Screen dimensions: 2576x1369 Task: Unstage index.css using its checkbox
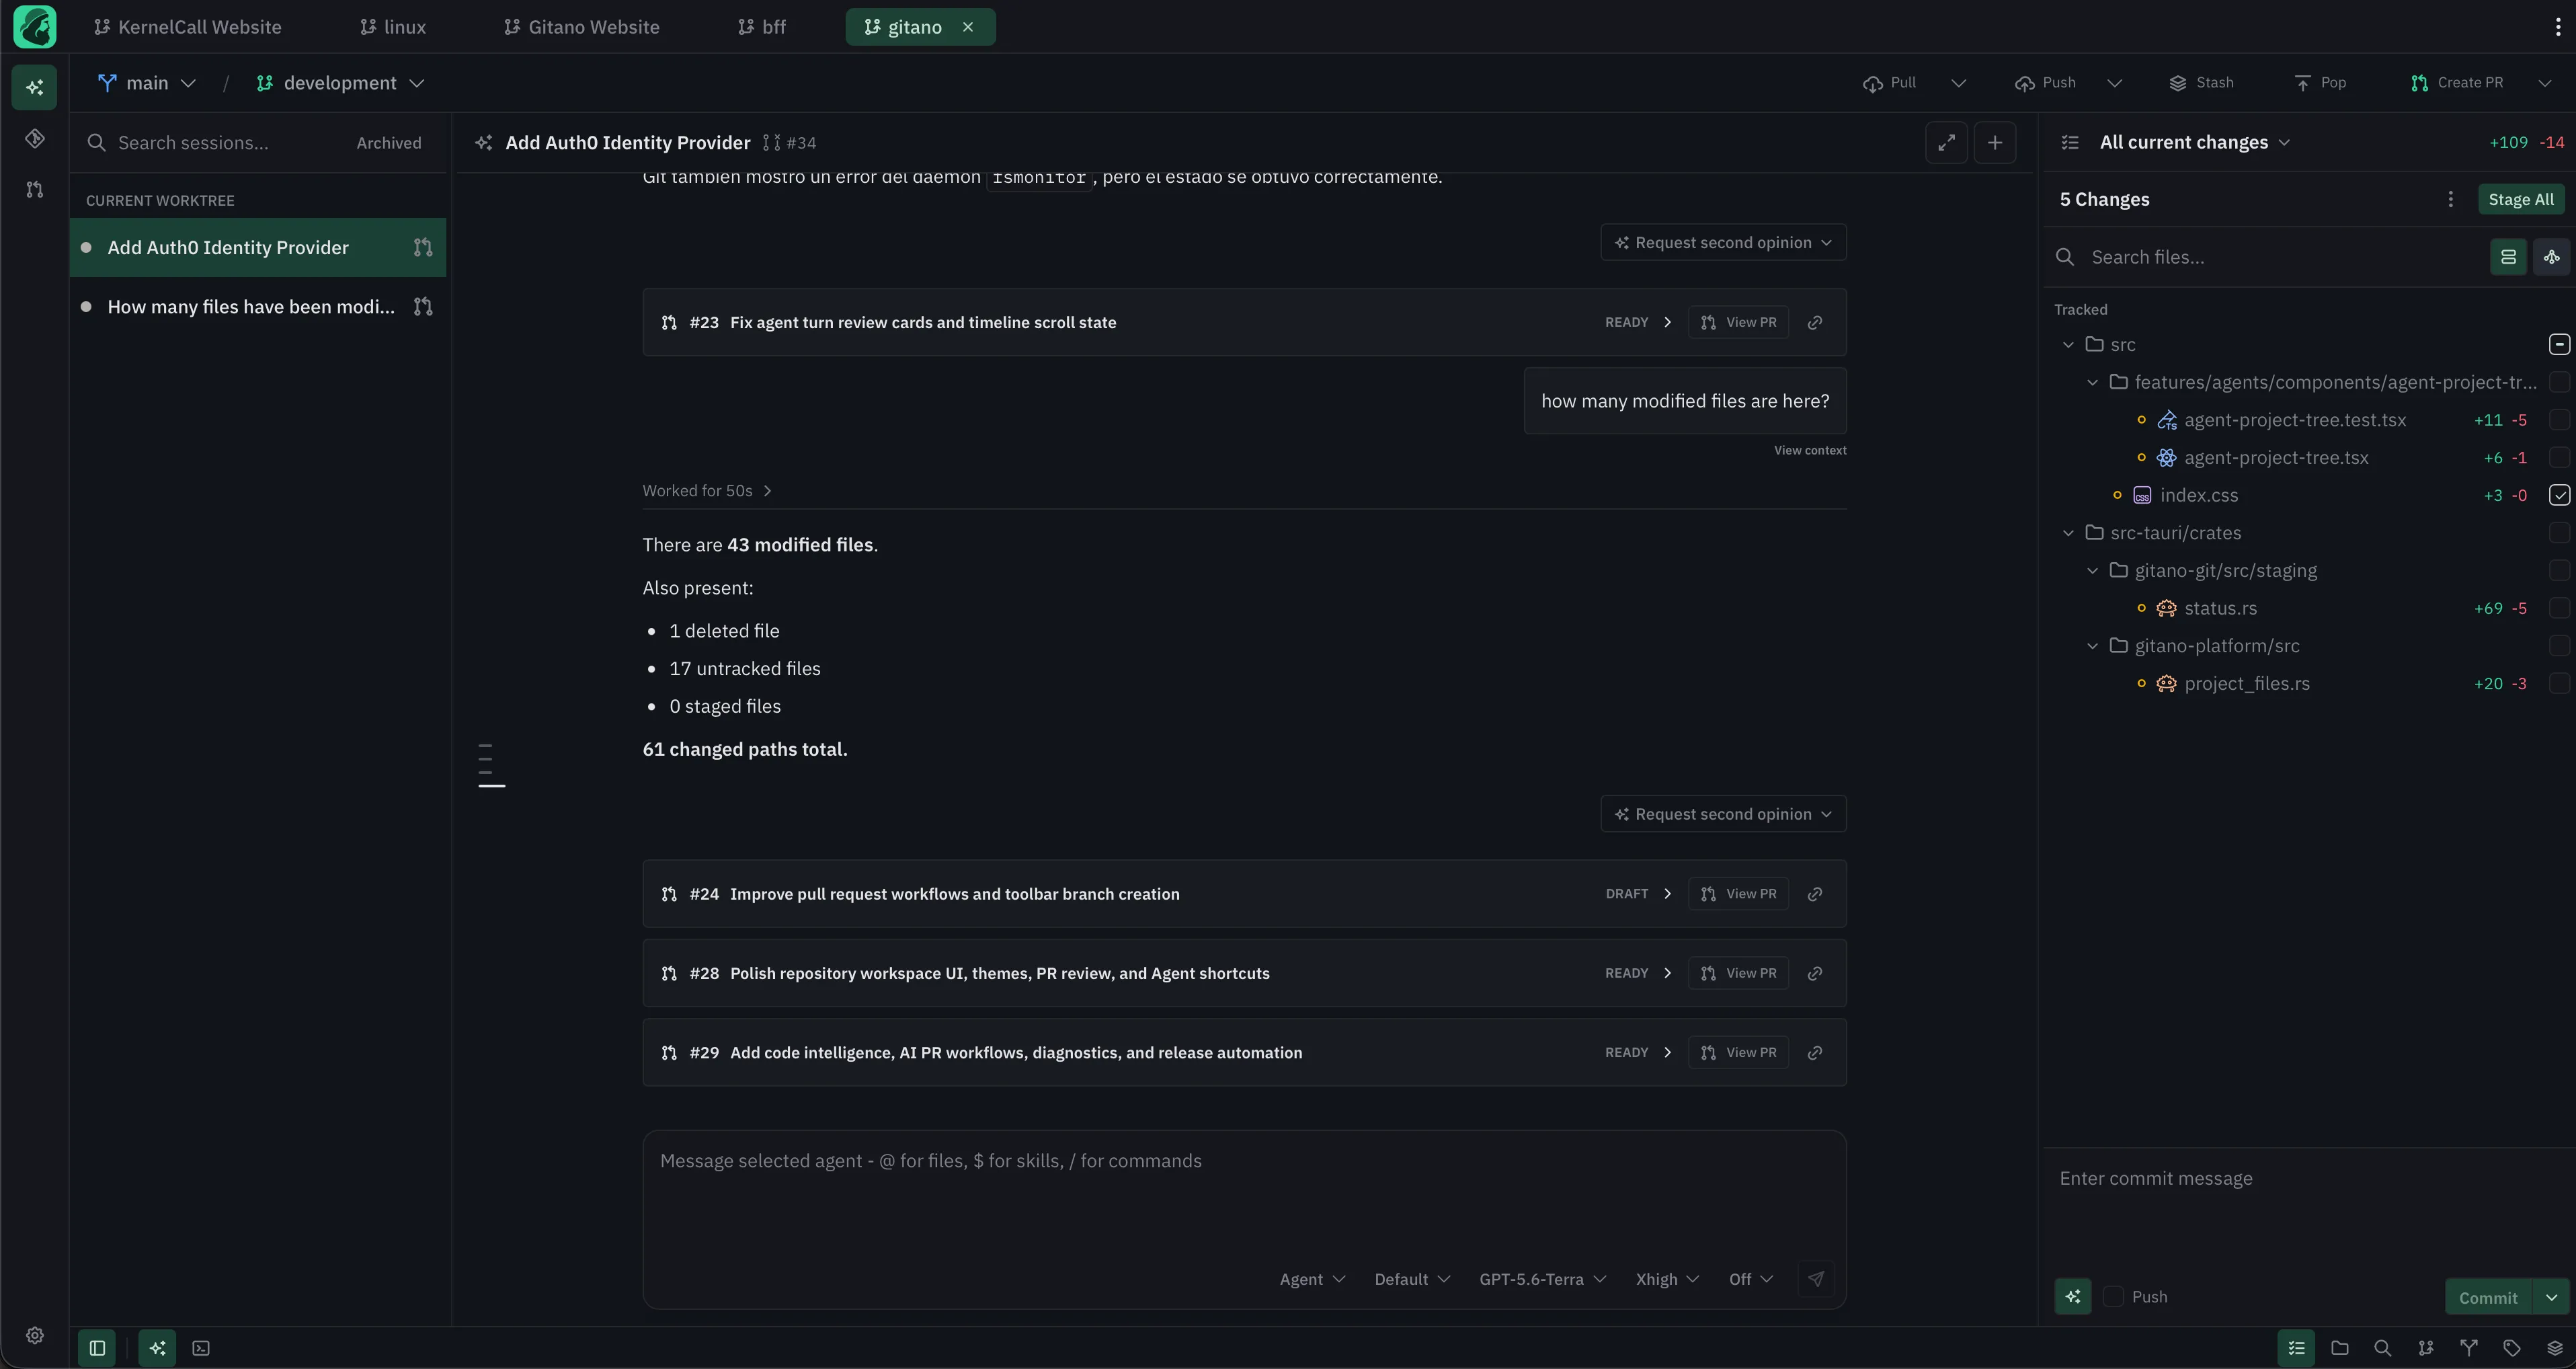pos(2559,495)
